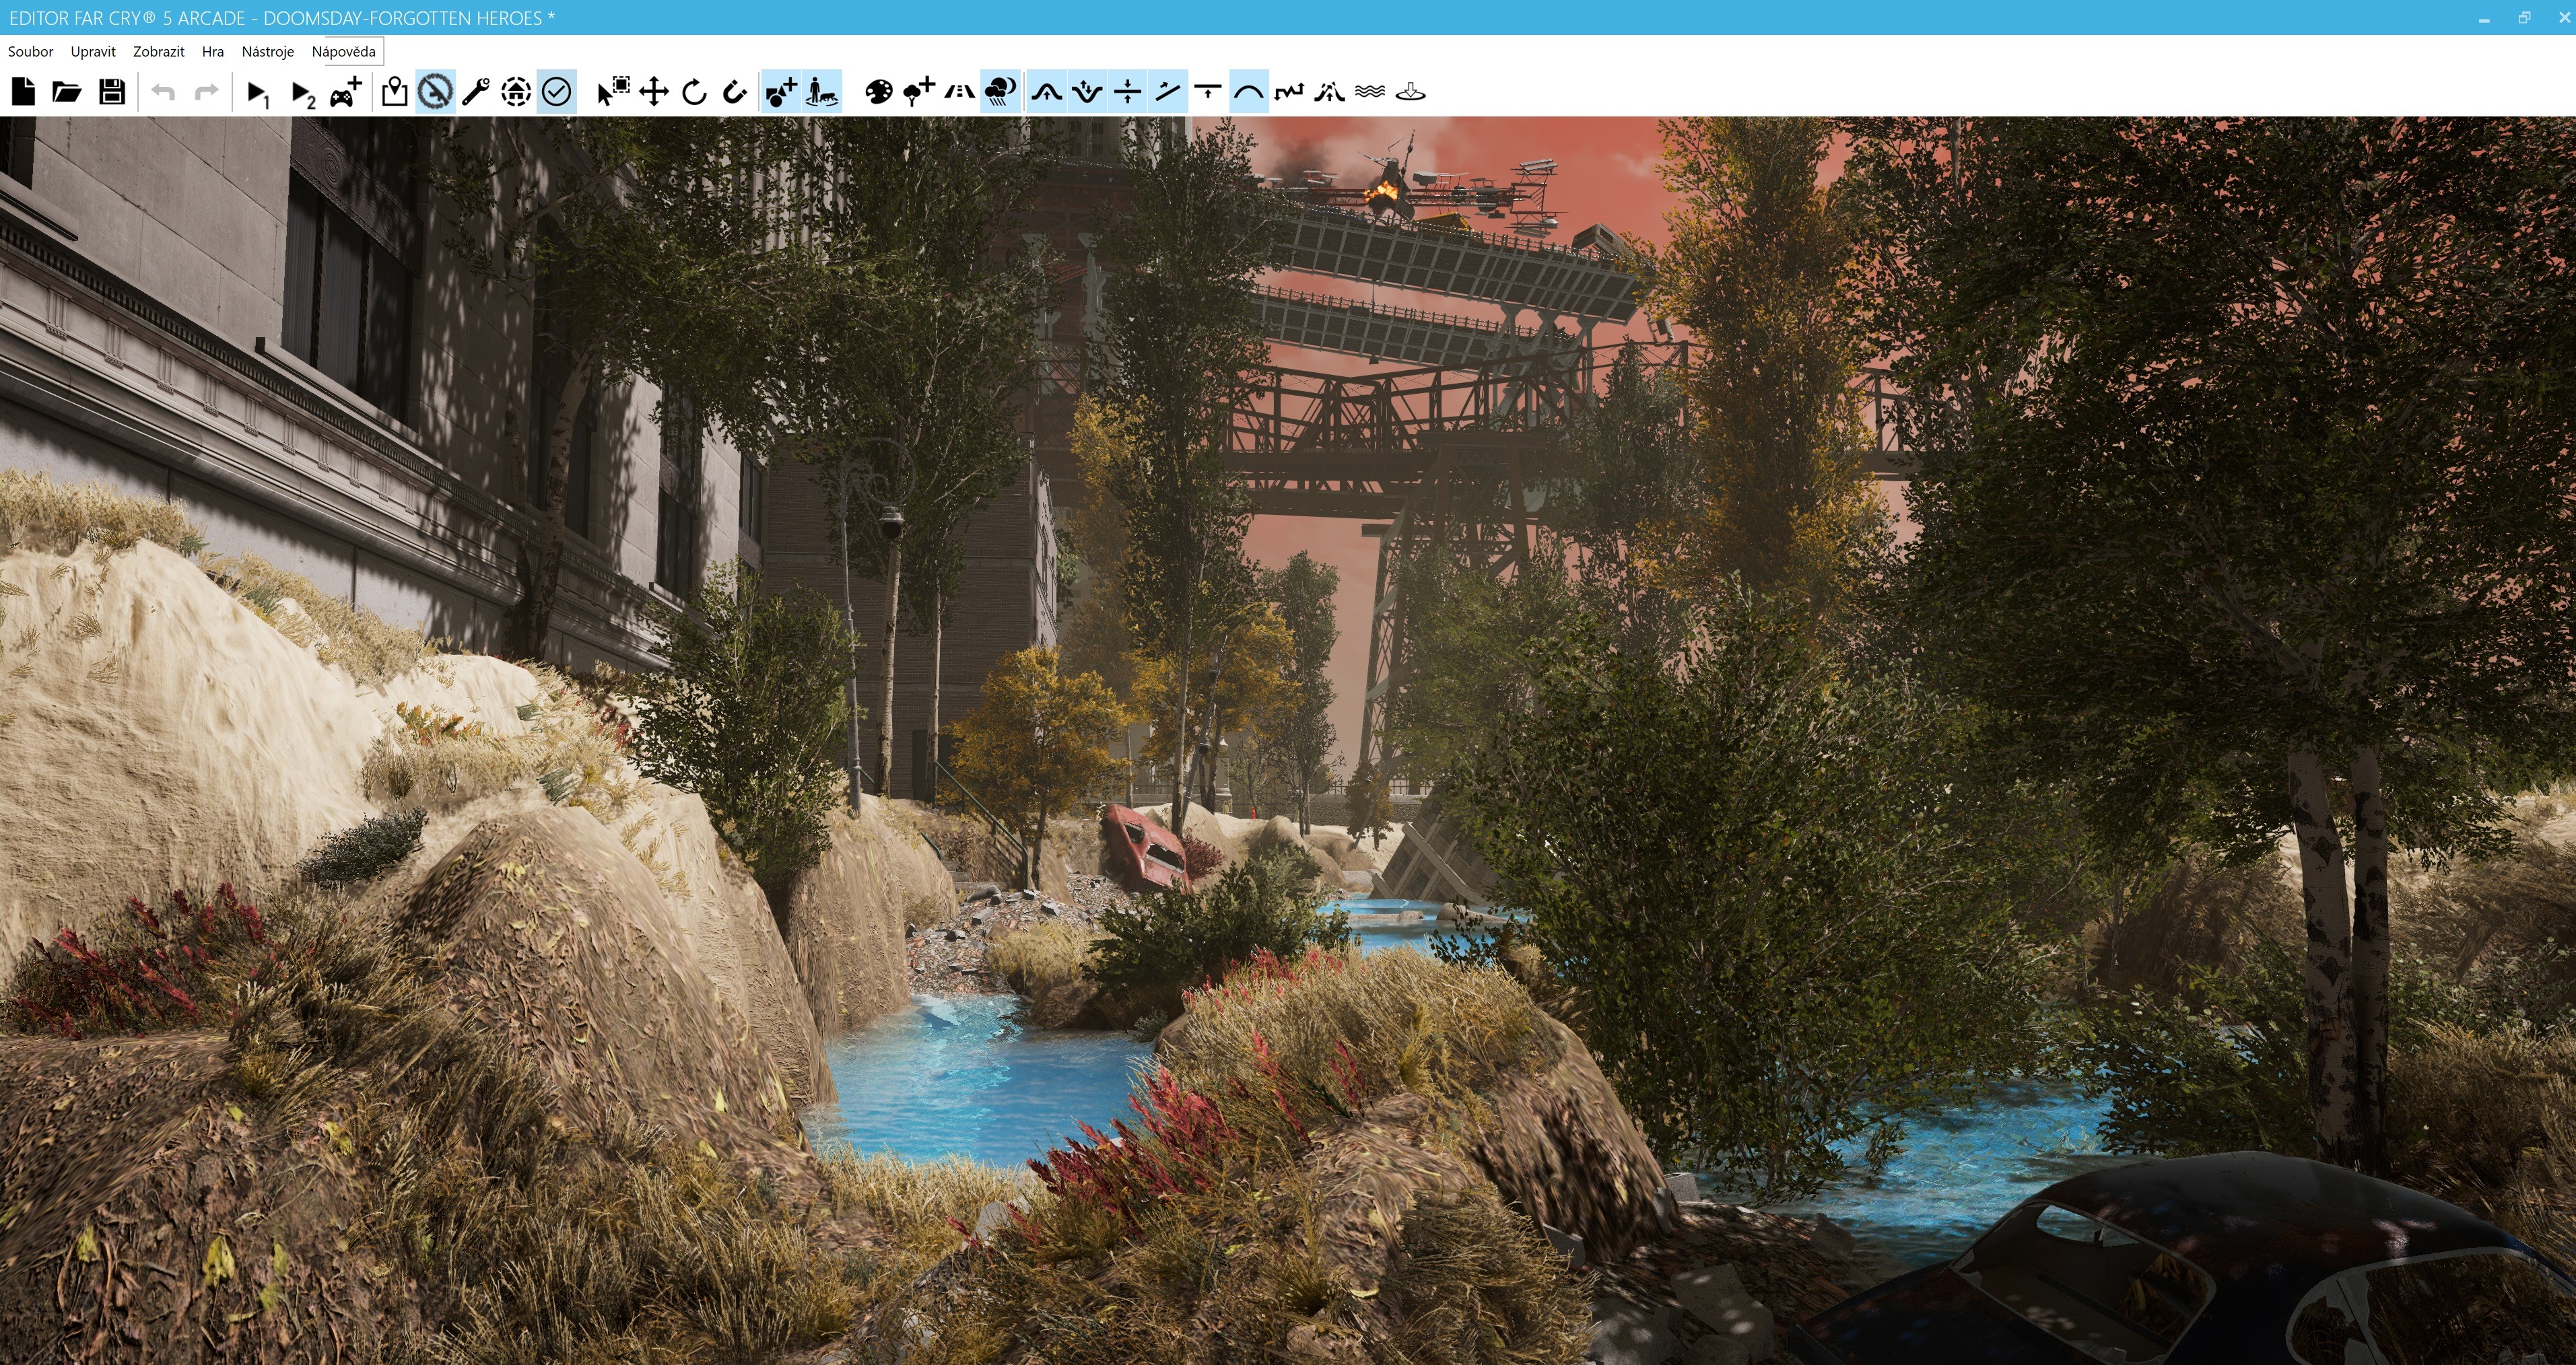The height and width of the screenshot is (1365, 2576).
Task: Click the gamepad with plus icon
Action: pyautogui.click(x=346, y=92)
